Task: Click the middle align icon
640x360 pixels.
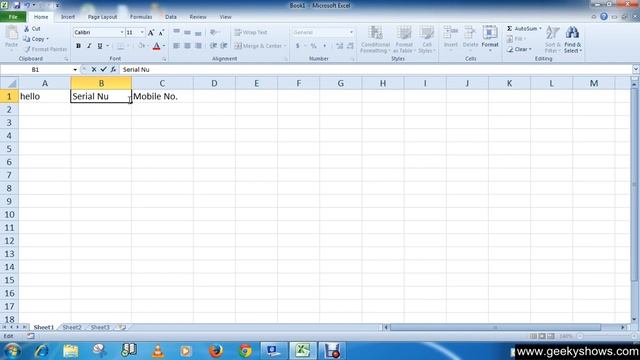Action: 187,32
